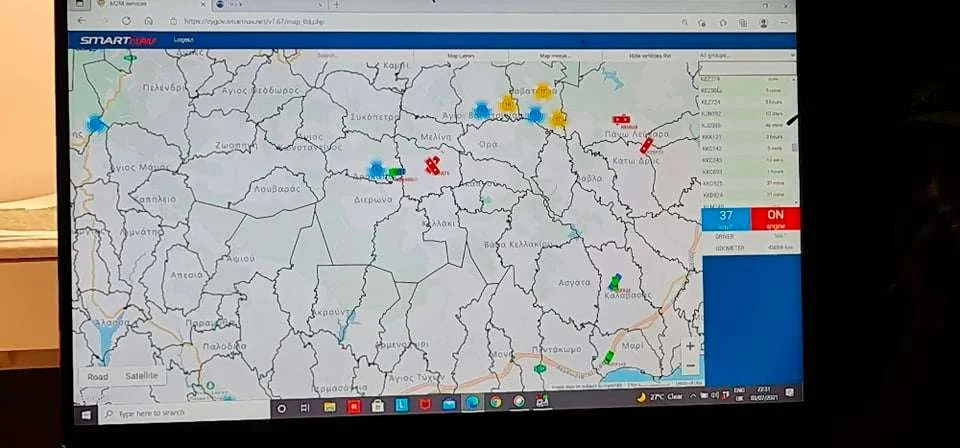This screenshot has height=448, width=960.
Task: Click the map zoom out minus button
Action: coord(690,364)
